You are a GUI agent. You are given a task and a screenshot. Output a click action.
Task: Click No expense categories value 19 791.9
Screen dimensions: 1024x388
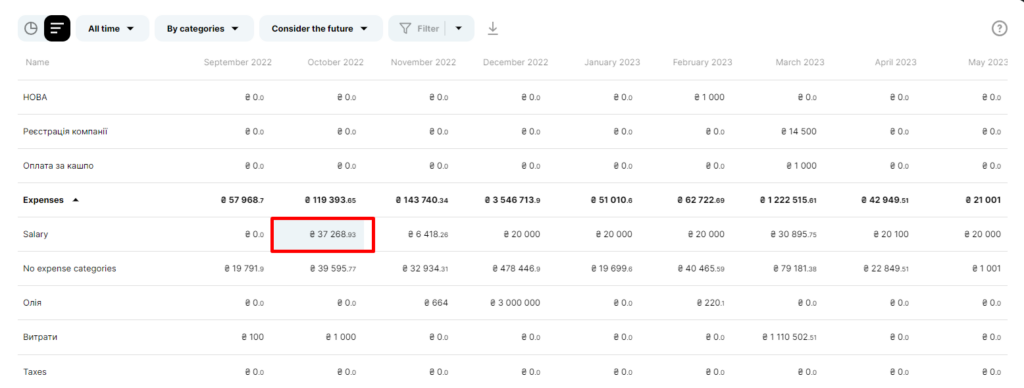pyautogui.click(x=244, y=268)
